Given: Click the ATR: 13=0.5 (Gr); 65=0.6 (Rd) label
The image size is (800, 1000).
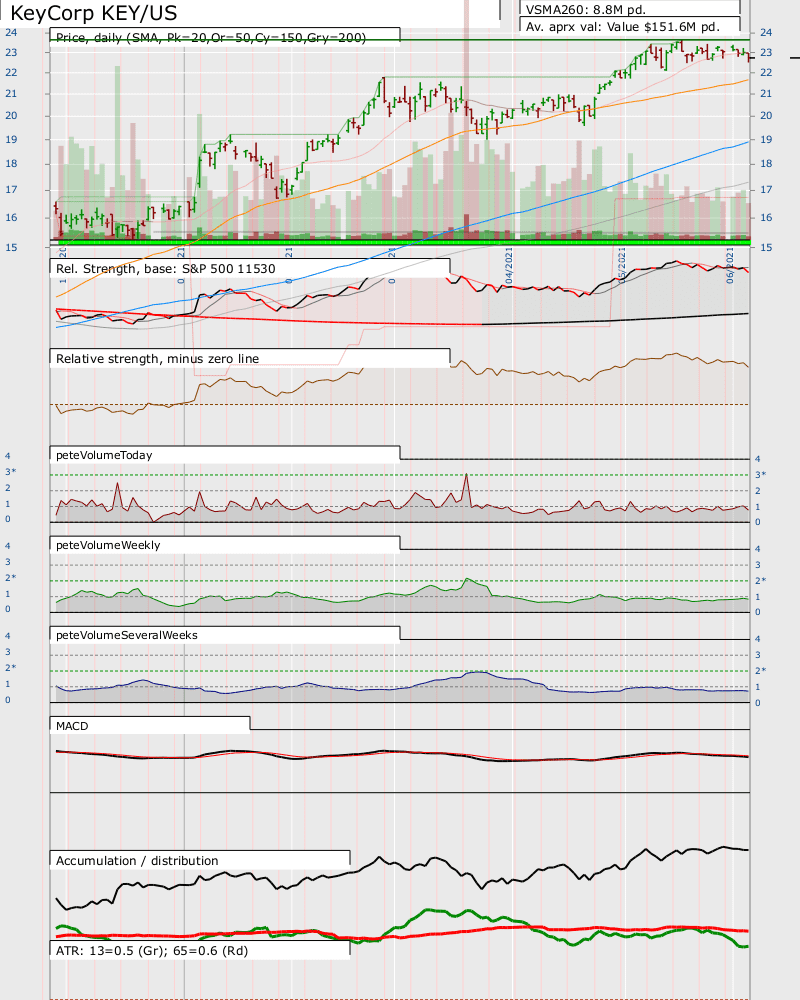Looking at the screenshot, I should pos(152,950).
